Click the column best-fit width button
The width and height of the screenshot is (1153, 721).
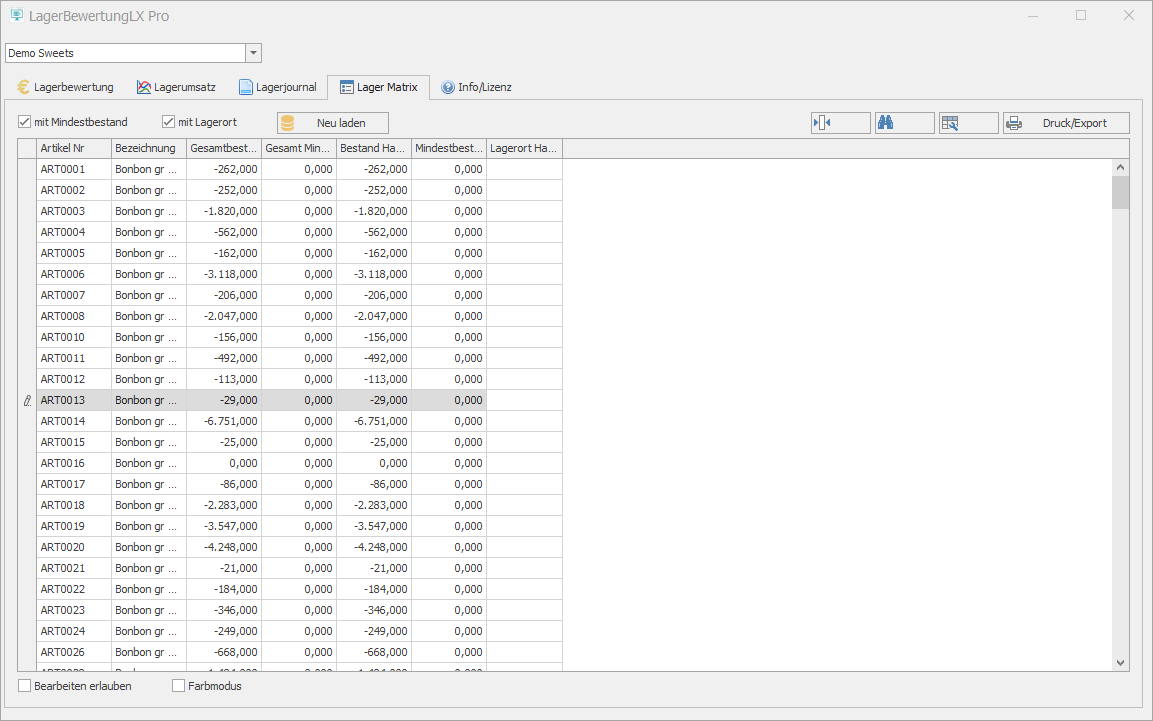pyautogui.click(x=840, y=123)
